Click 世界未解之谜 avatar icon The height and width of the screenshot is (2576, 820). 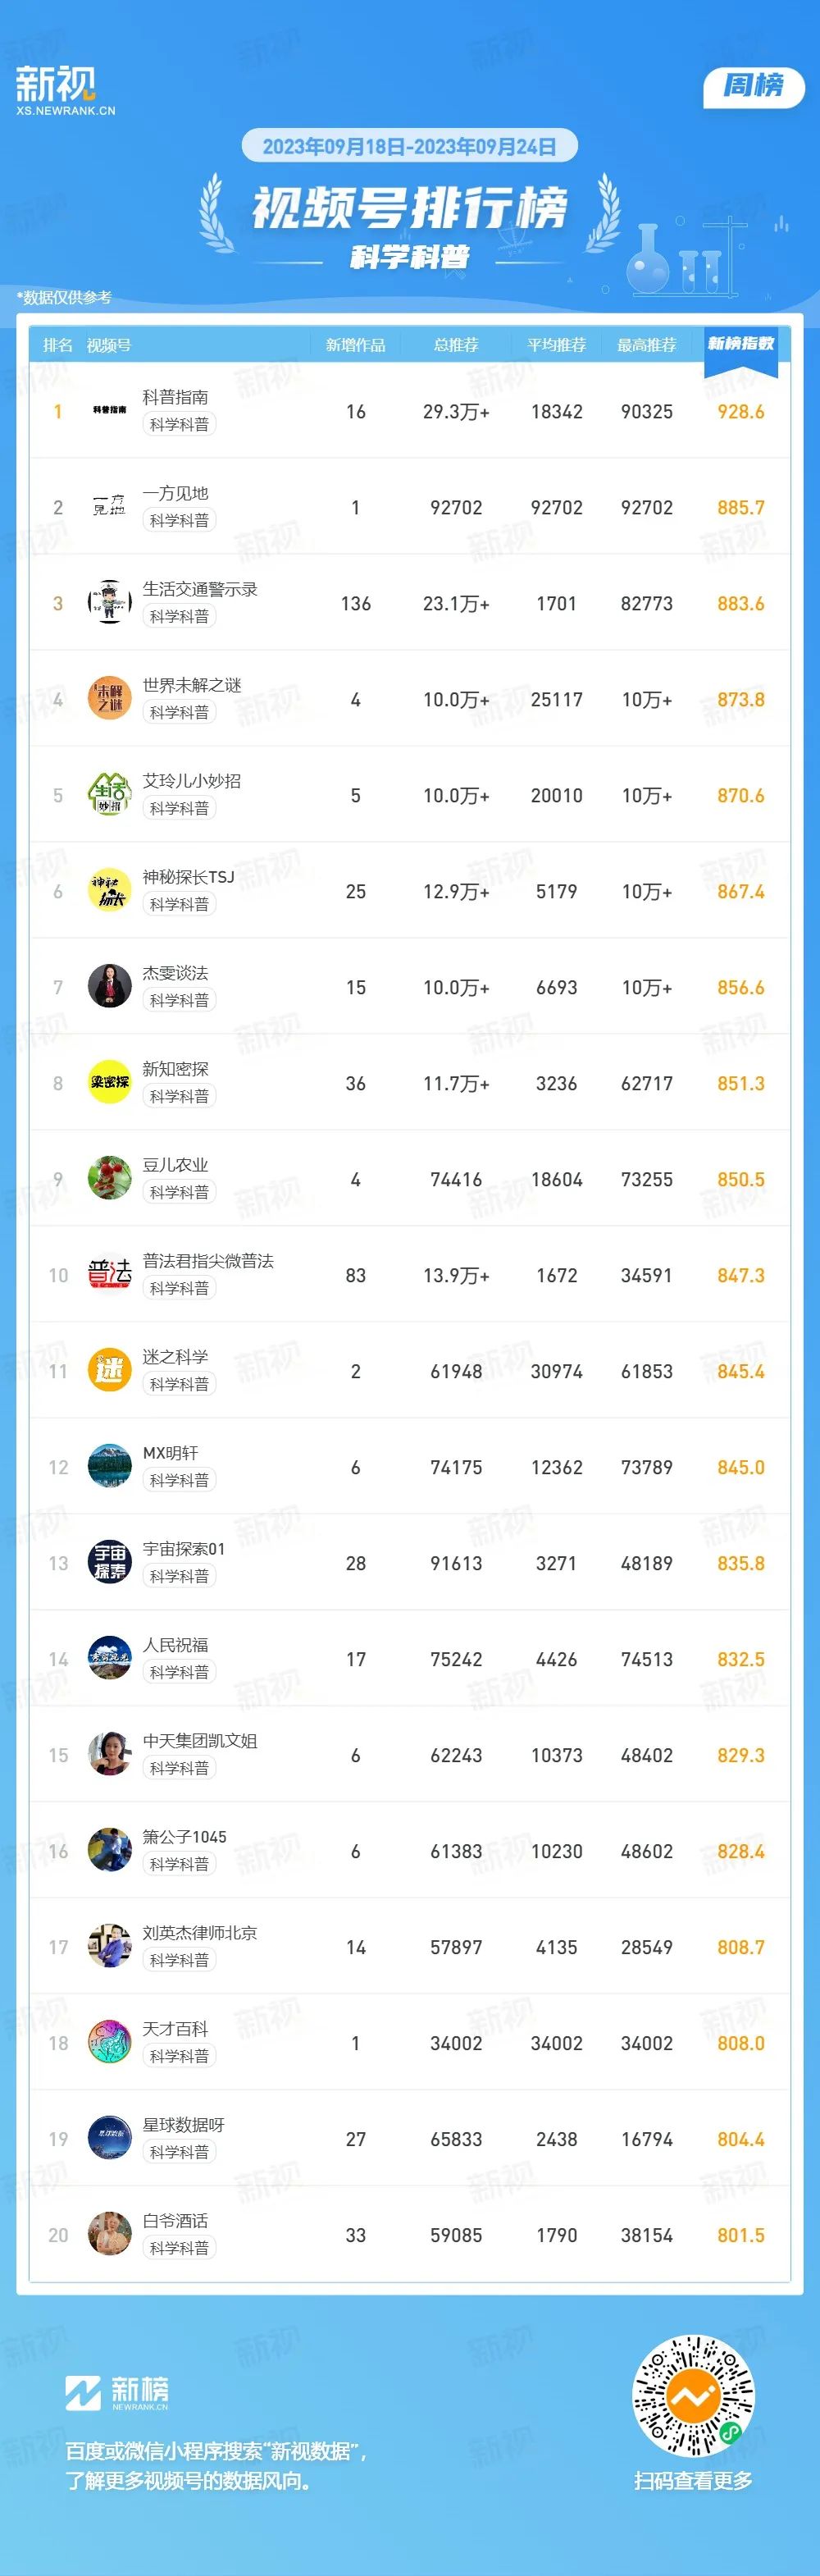[x=110, y=699]
